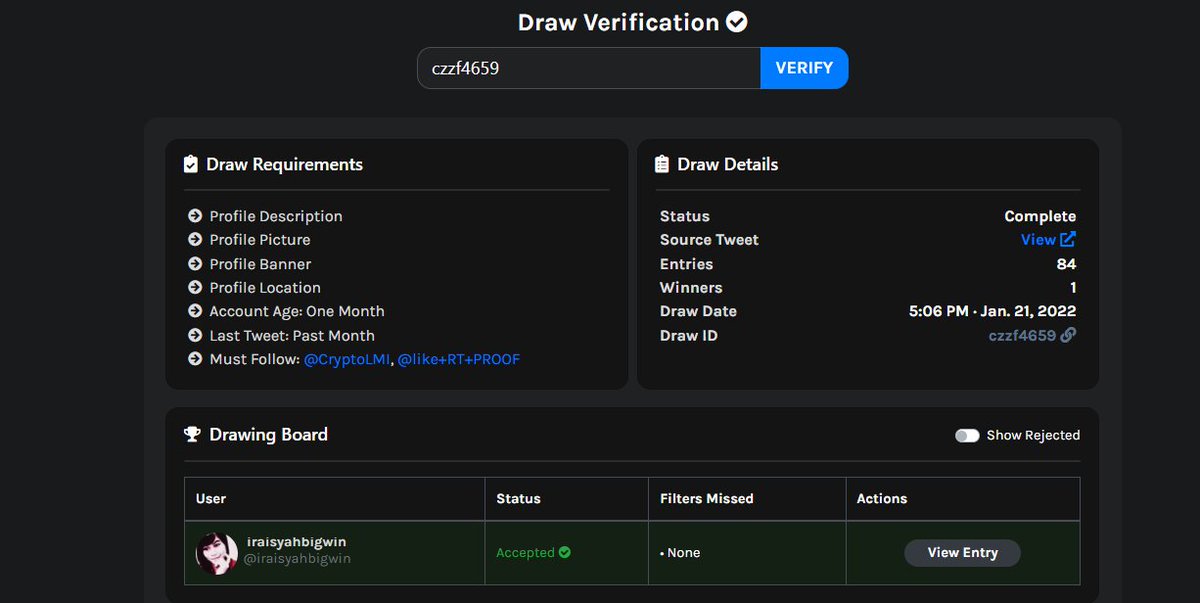Image resolution: width=1200 pixels, height=603 pixels.
Task: Click arrow icon beside Profile Picture
Action: coord(195,240)
